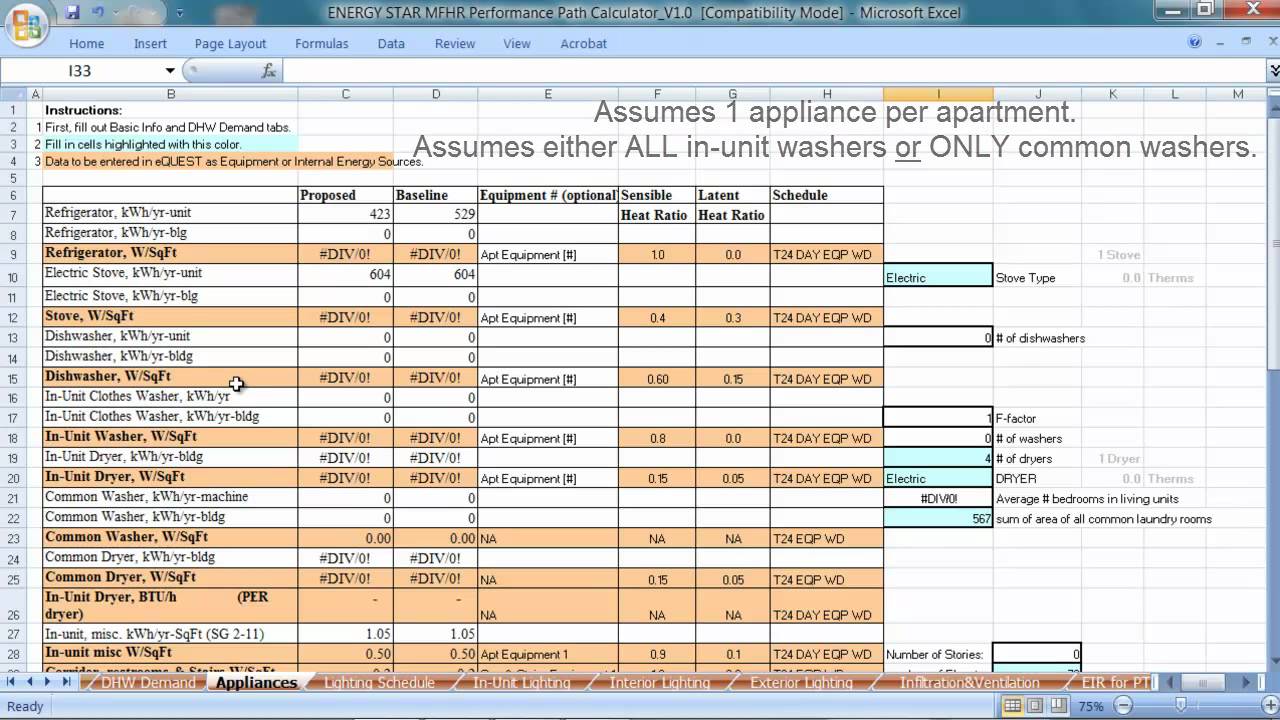
Task: Go to next sheet tab arrow
Action: click(49, 682)
